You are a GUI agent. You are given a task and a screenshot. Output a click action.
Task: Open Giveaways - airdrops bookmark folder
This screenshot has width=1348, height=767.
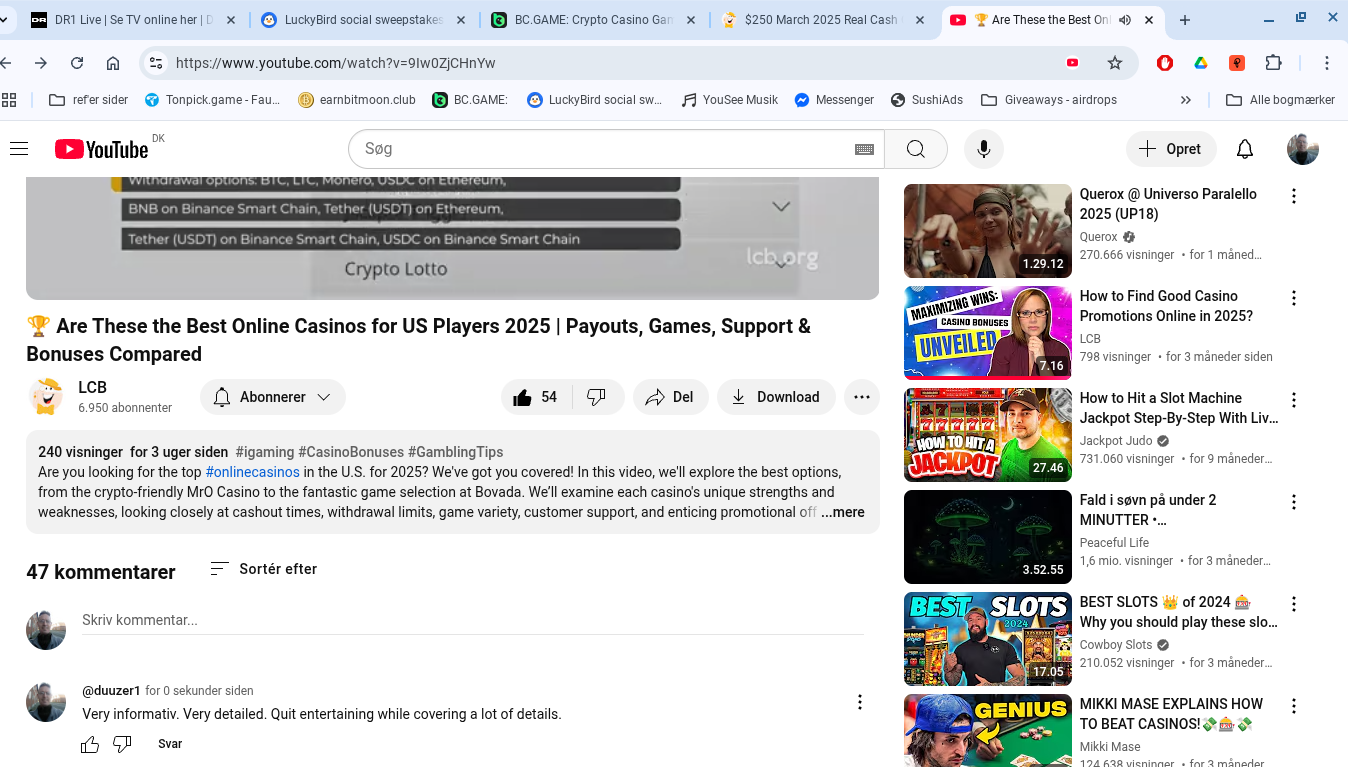tap(1049, 100)
